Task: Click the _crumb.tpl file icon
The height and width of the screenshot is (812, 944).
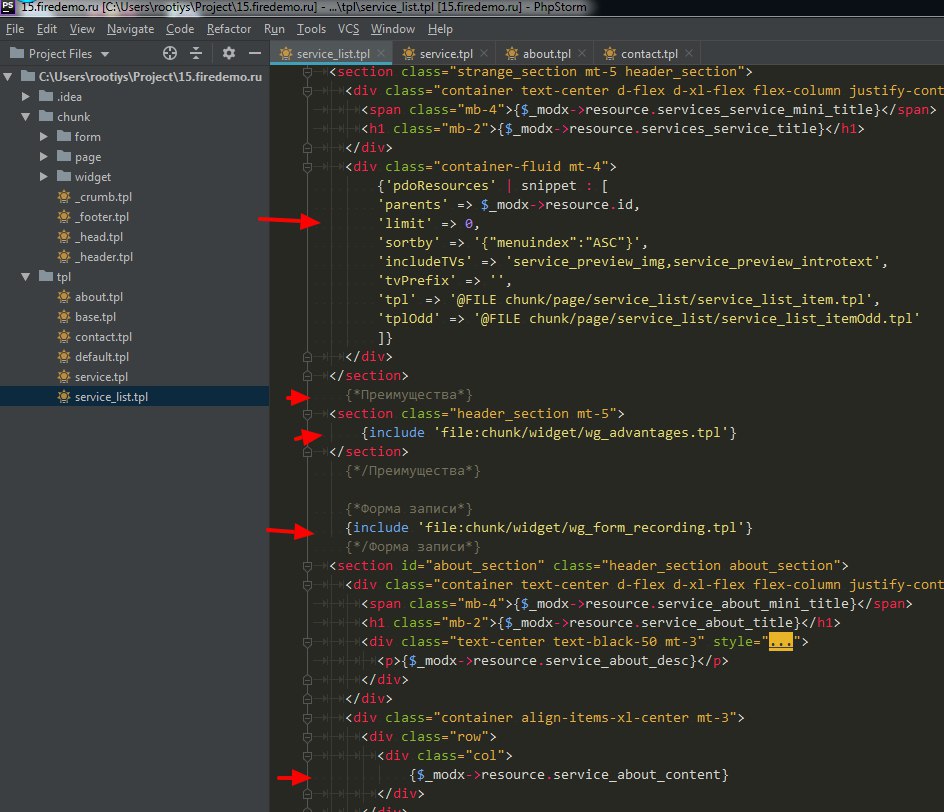Action: (x=64, y=196)
